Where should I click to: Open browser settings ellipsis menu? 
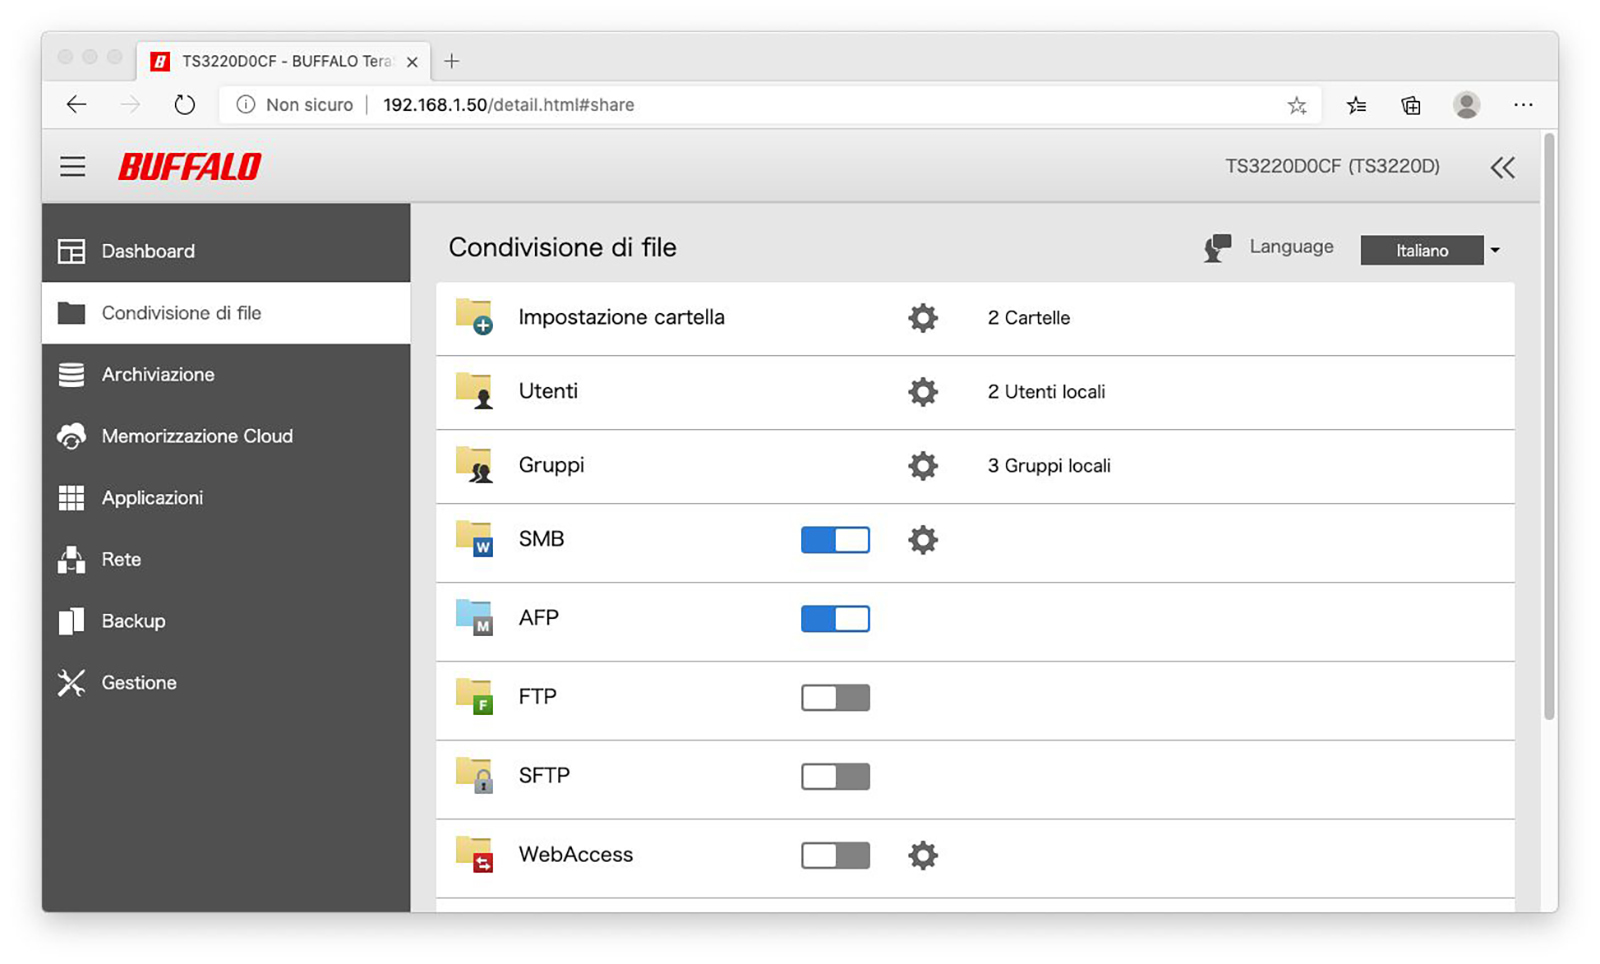tap(1523, 105)
